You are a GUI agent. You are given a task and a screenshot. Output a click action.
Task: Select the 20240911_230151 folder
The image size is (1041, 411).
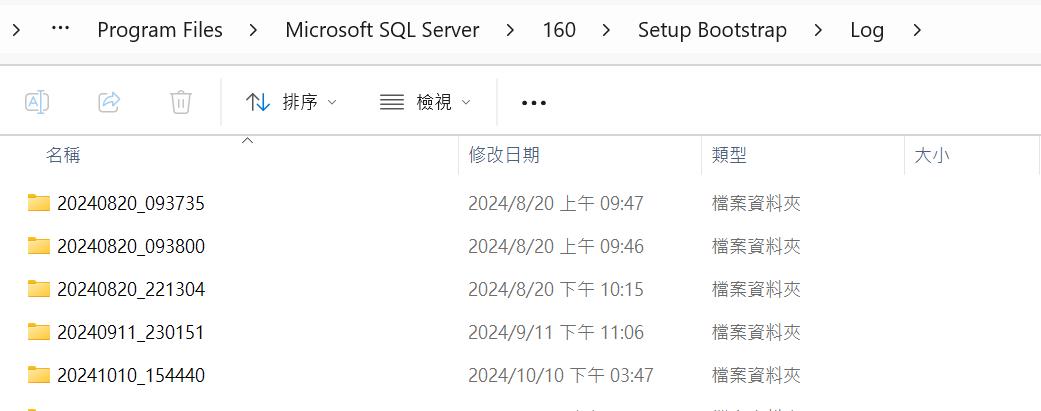130,332
